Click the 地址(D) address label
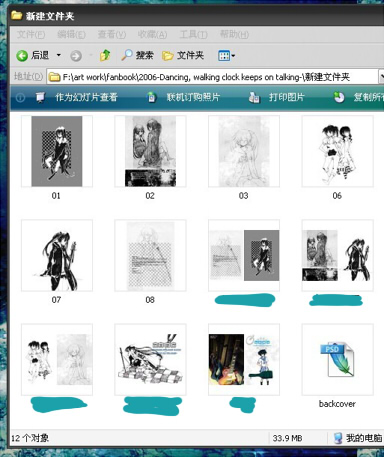 pyautogui.click(x=29, y=77)
